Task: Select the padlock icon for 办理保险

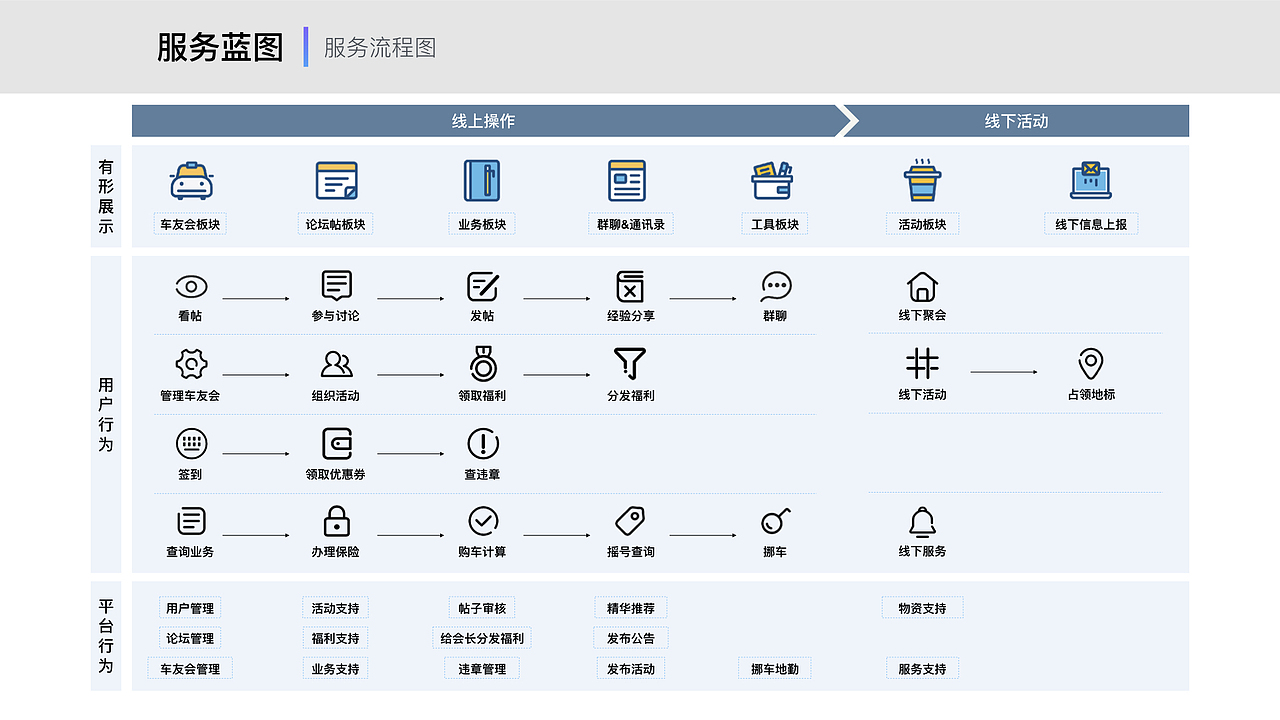Action: click(337, 521)
